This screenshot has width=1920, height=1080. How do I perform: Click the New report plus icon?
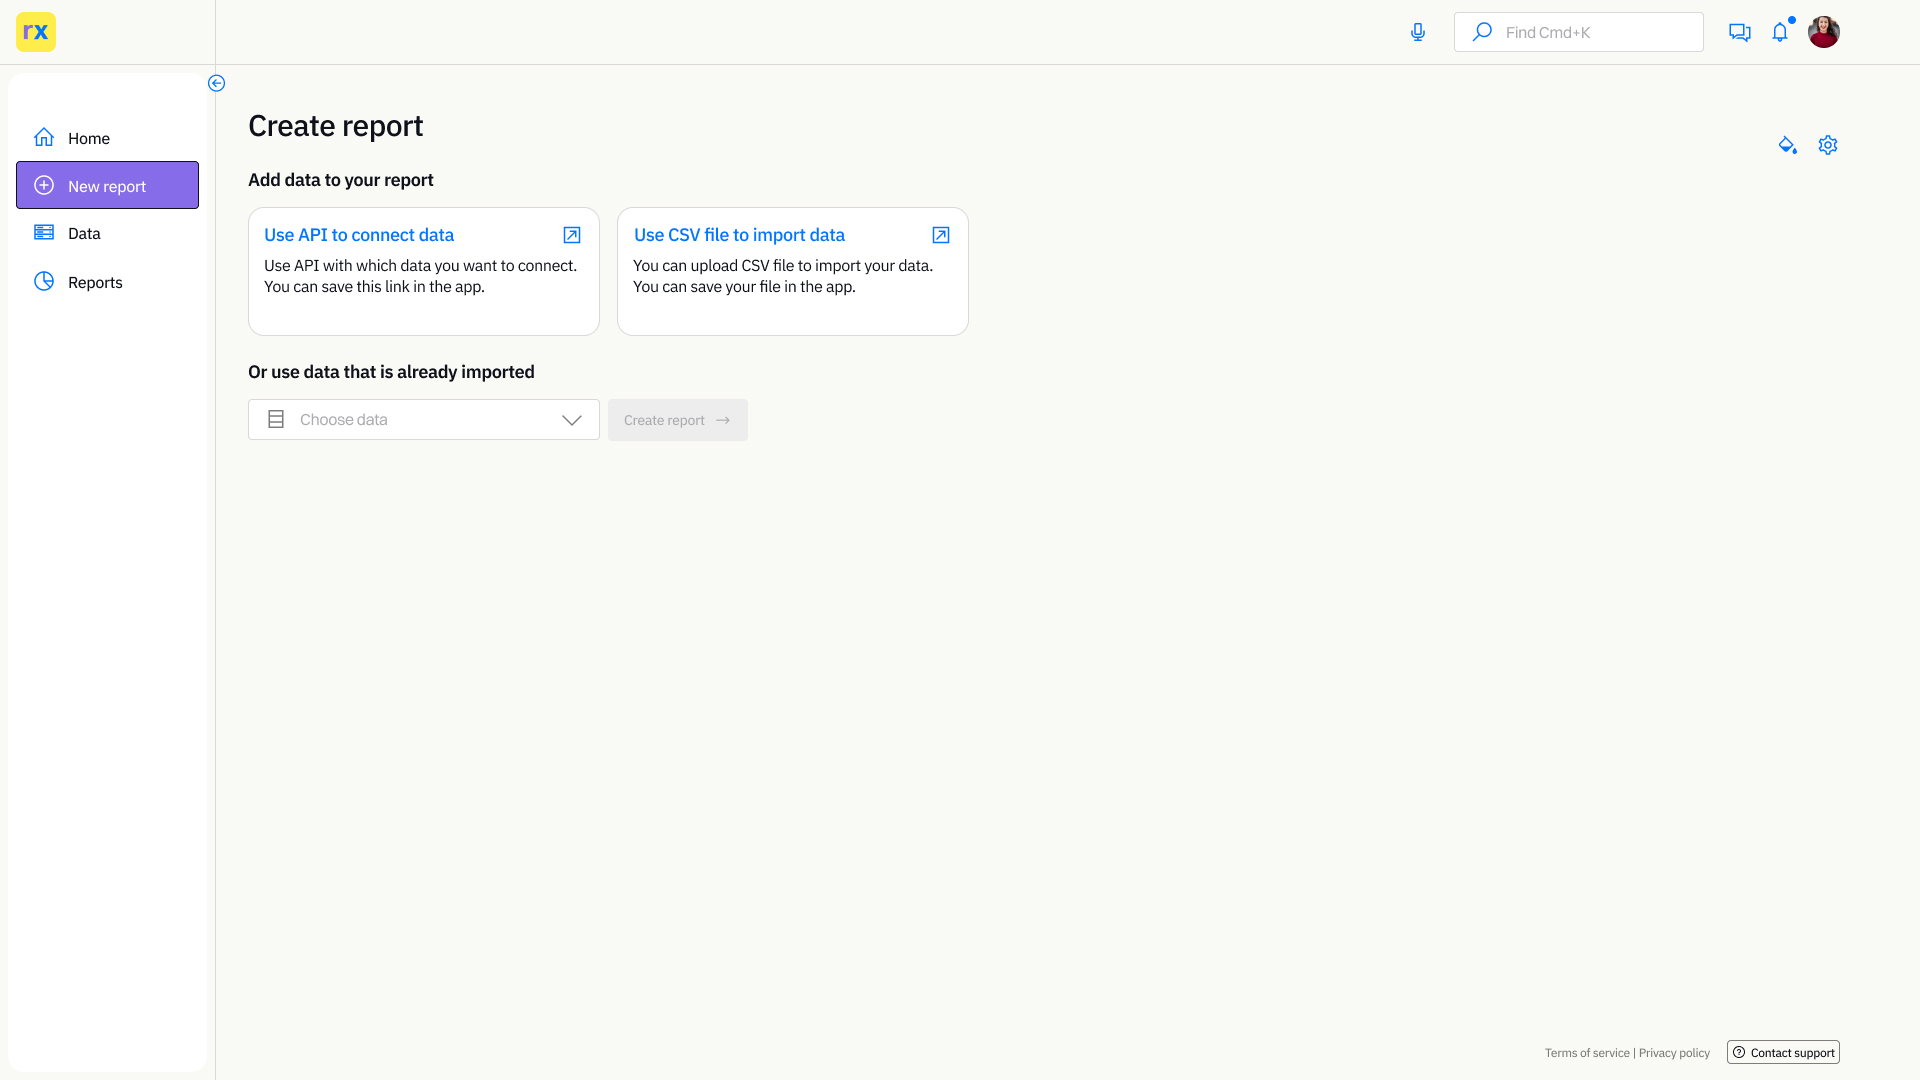(44, 185)
